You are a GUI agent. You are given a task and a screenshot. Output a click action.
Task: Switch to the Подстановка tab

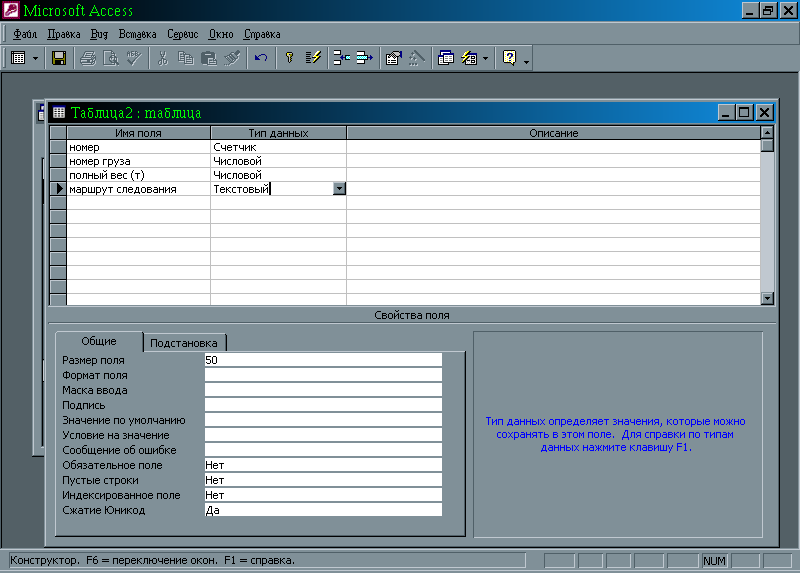click(x=184, y=343)
